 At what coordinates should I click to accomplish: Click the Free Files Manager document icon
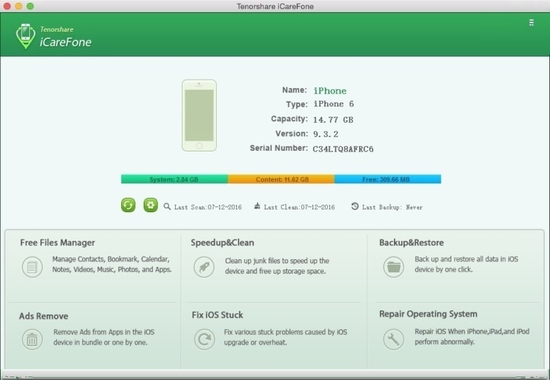[x=32, y=267]
